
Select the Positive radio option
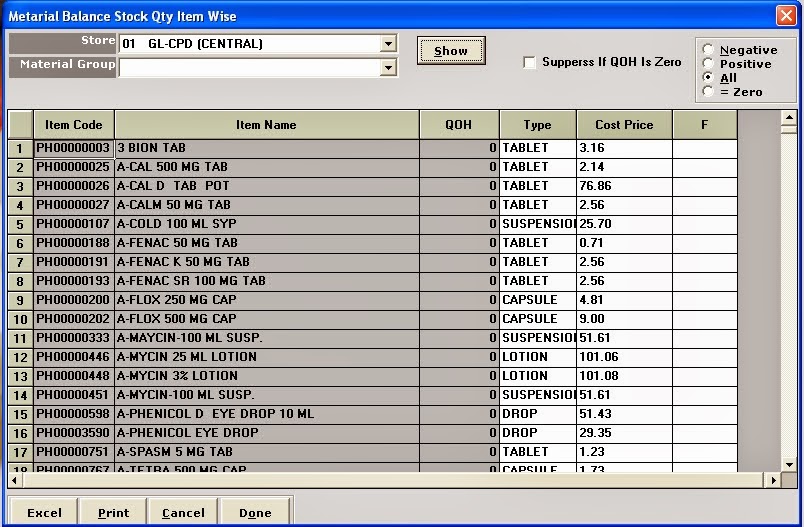tap(708, 63)
